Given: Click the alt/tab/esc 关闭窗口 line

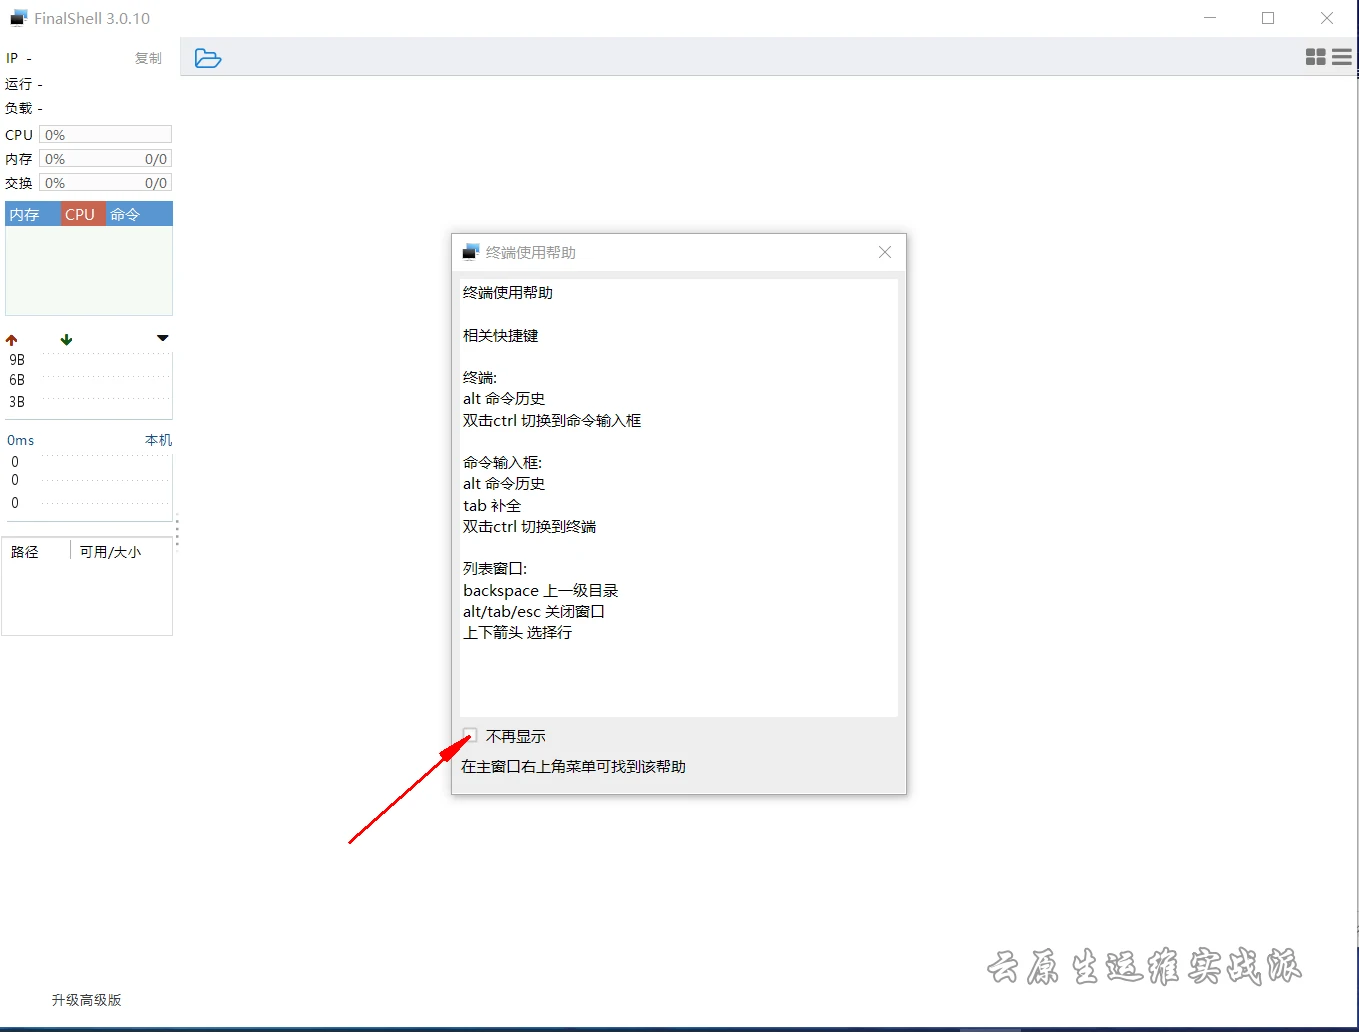Looking at the screenshot, I should click(534, 611).
